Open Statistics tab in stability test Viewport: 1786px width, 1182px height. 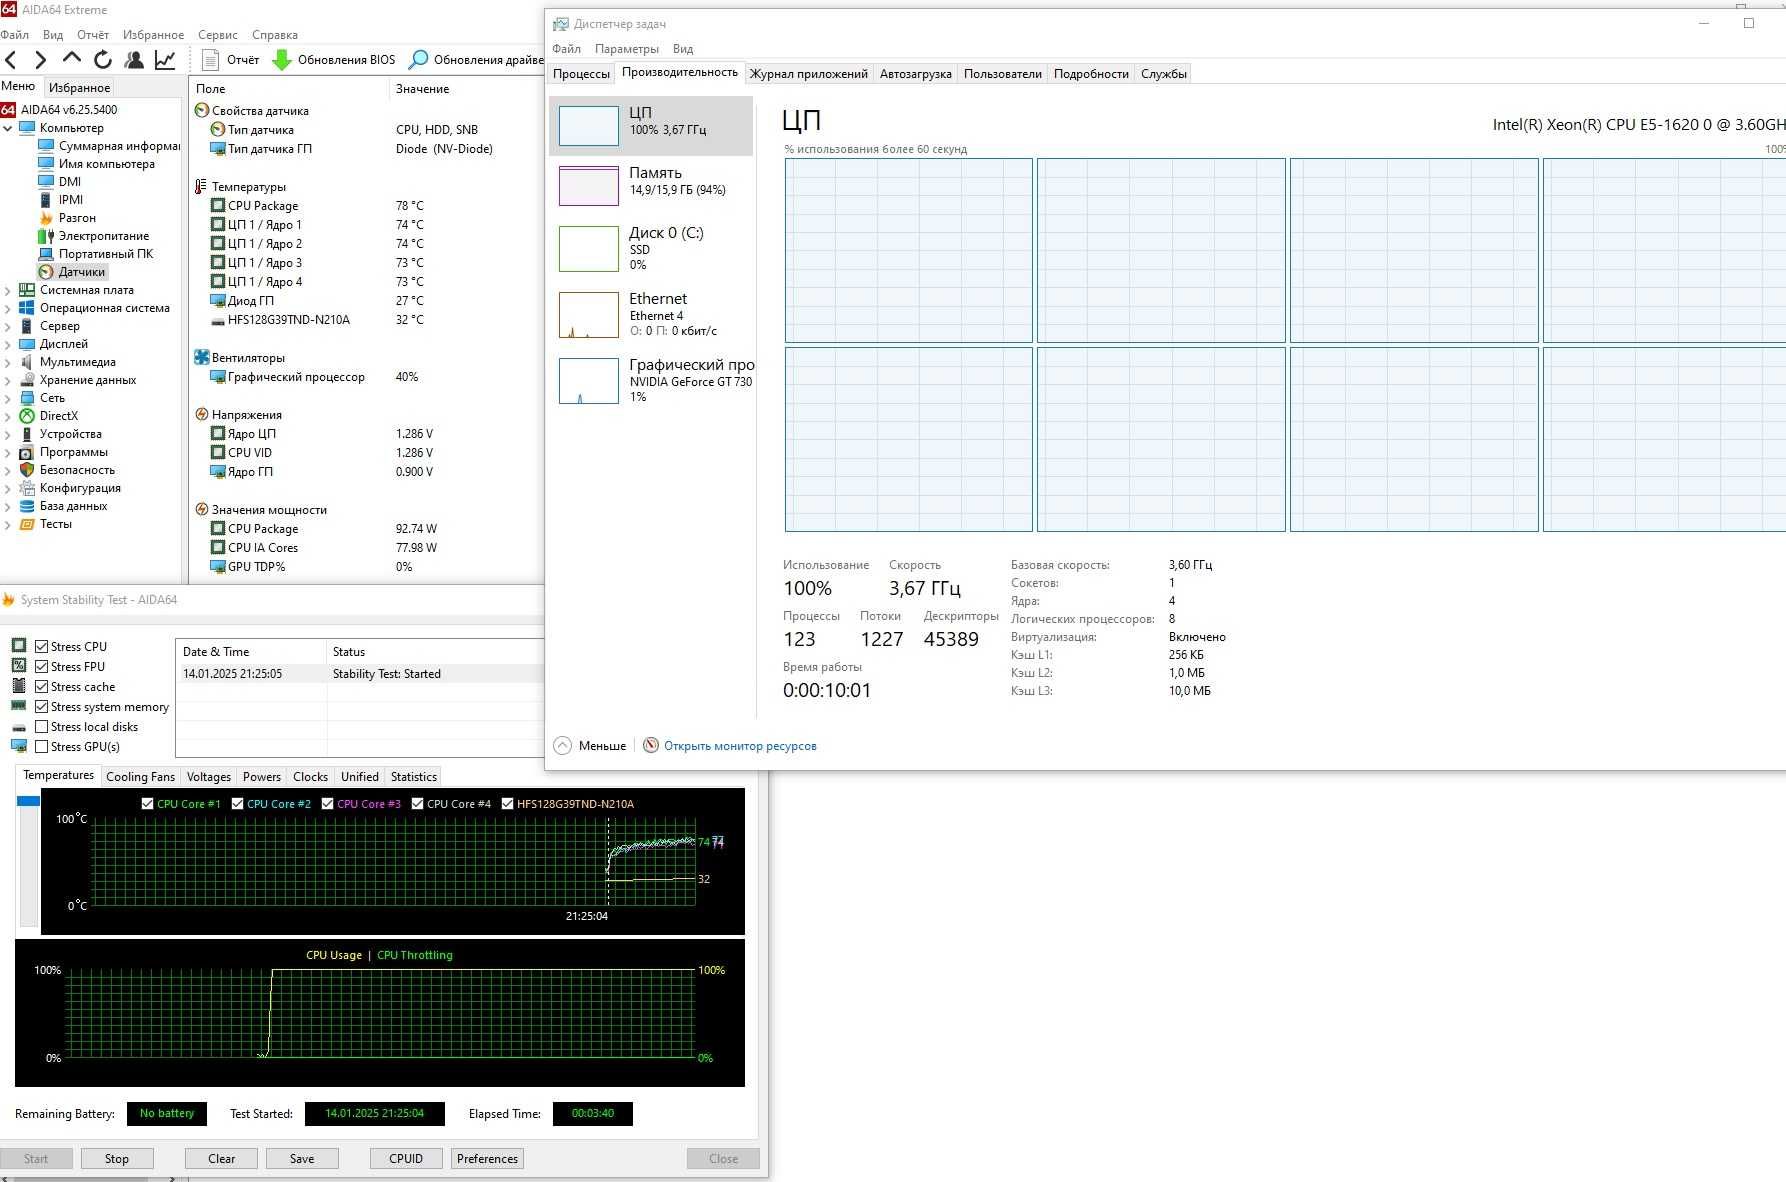click(413, 777)
